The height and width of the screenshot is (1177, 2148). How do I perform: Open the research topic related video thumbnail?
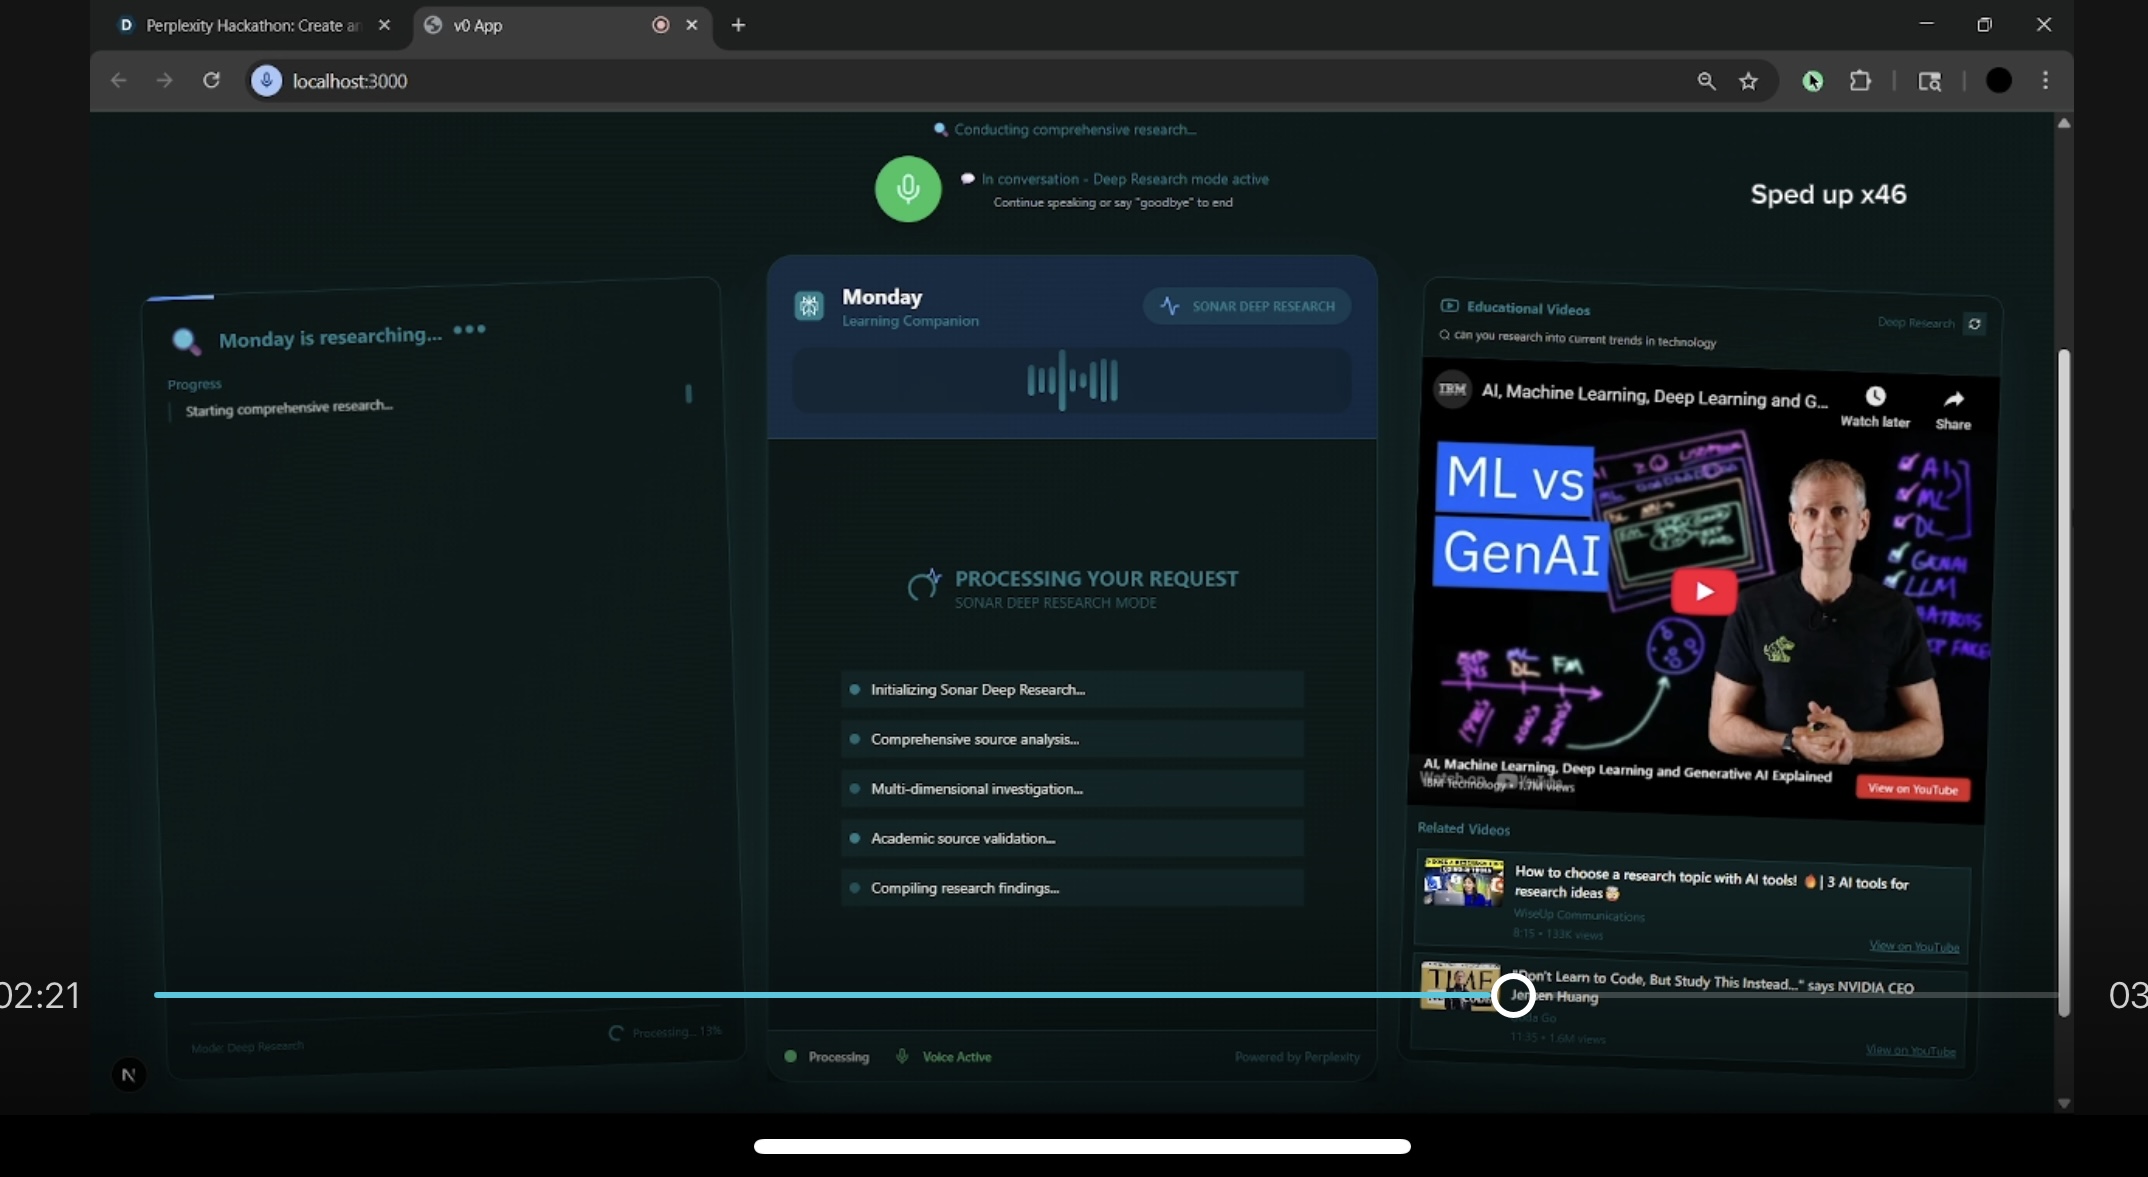(x=1463, y=882)
